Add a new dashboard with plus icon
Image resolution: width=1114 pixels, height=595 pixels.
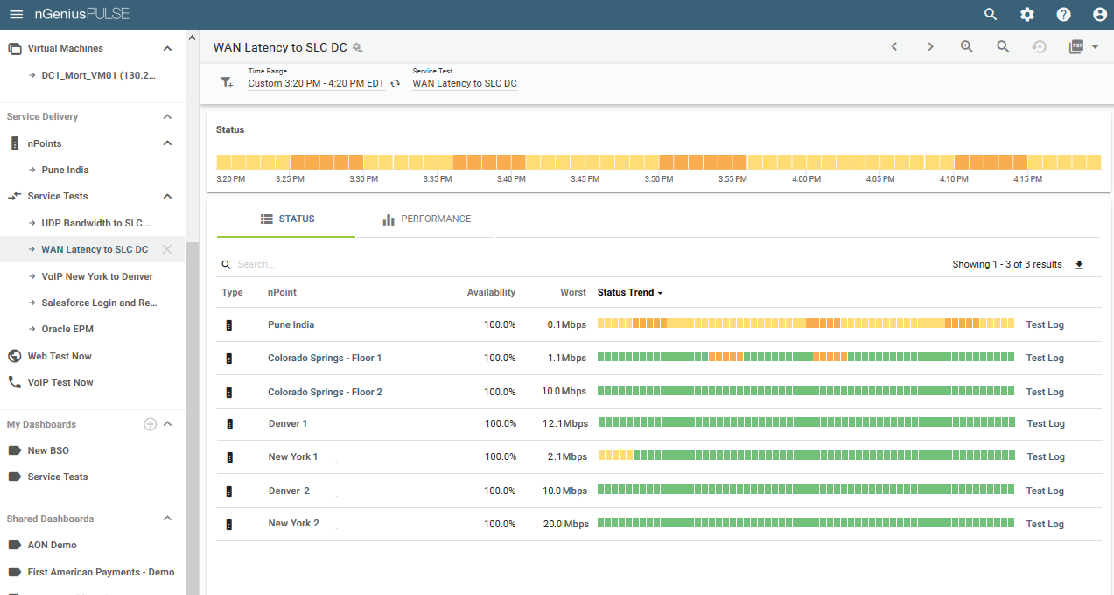[x=150, y=424]
